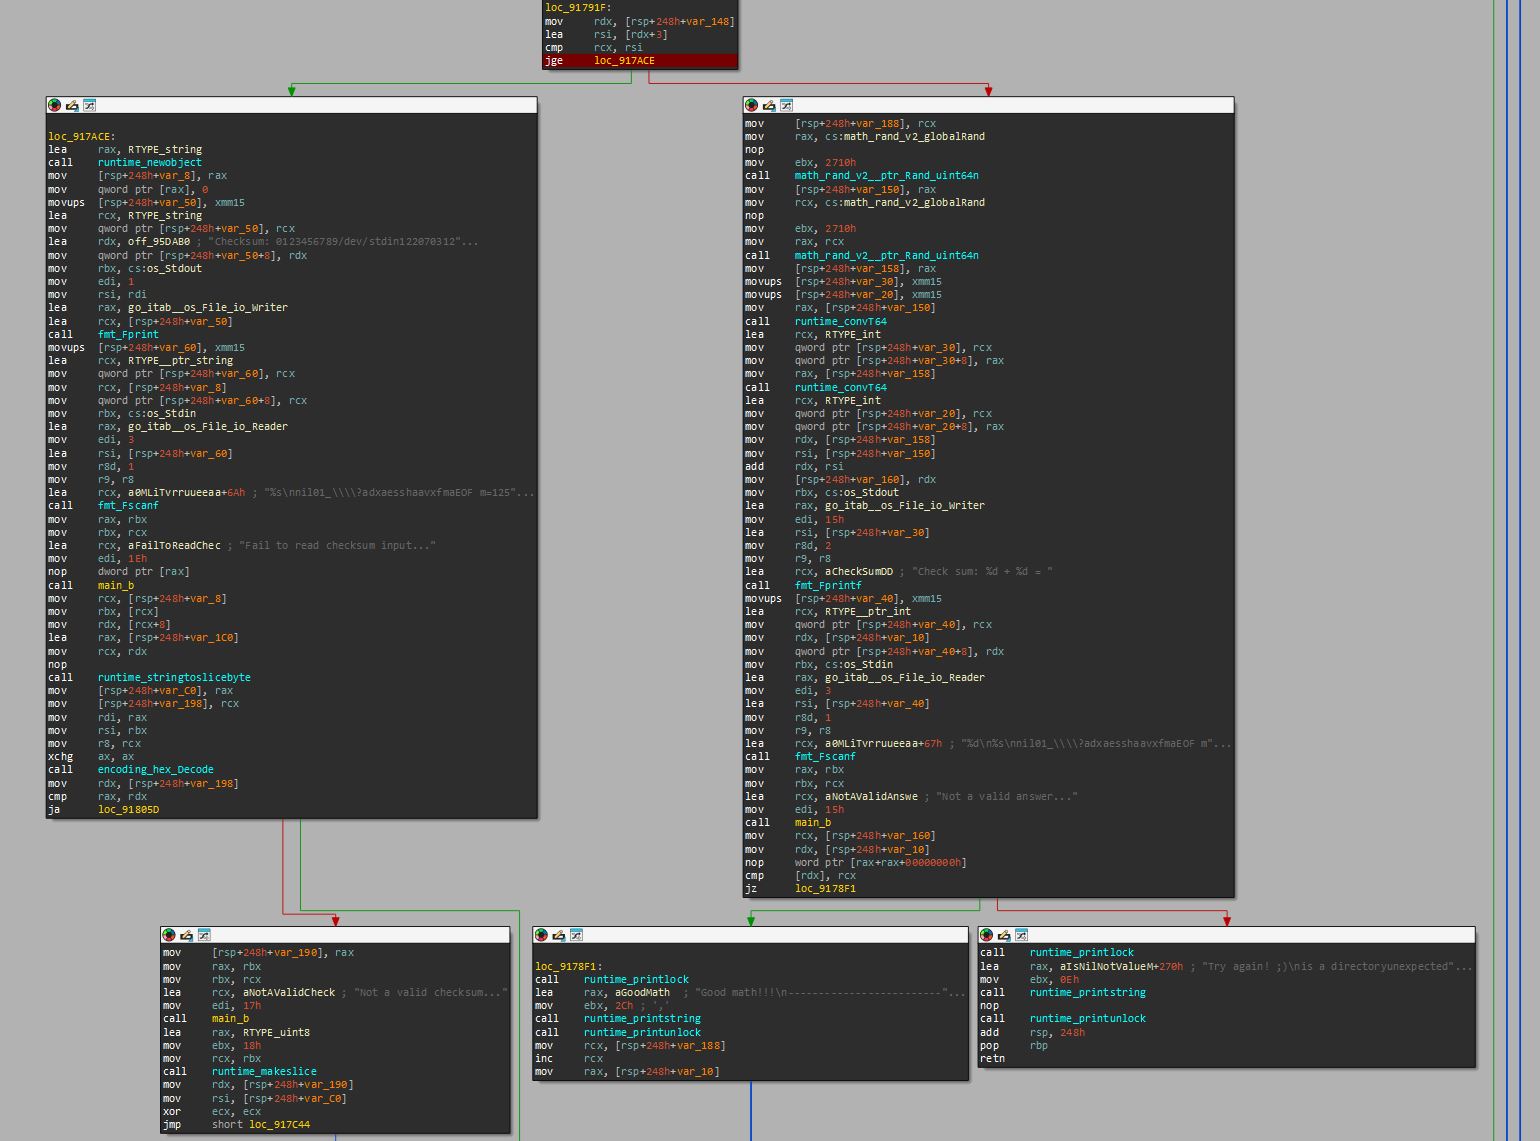1540x1141 pixels.
Task: Click the off_95DAB0 operand
Action: pos(159,241)
